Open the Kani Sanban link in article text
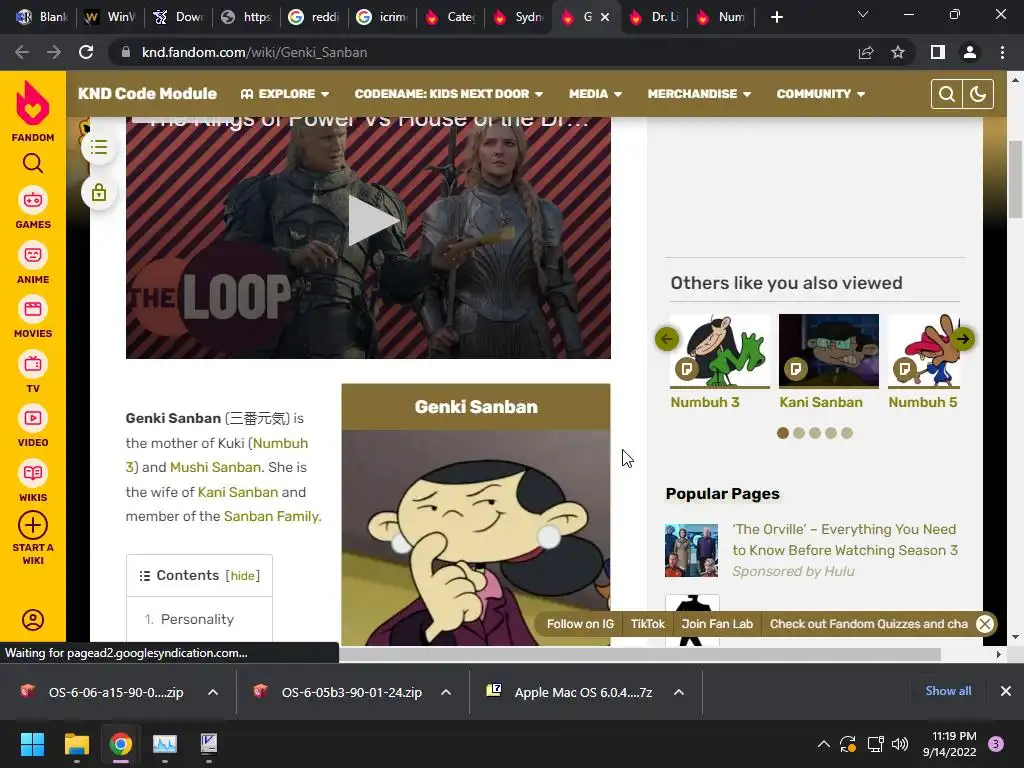 (x=238, y=492)
